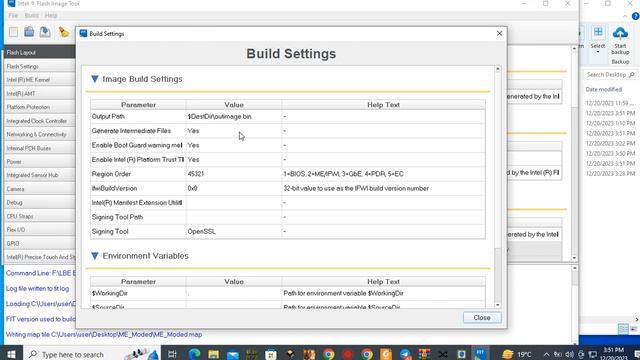Click the Select ribbon icon in Explorer
The width and height of the screenshot is (640, 360).
598,33
